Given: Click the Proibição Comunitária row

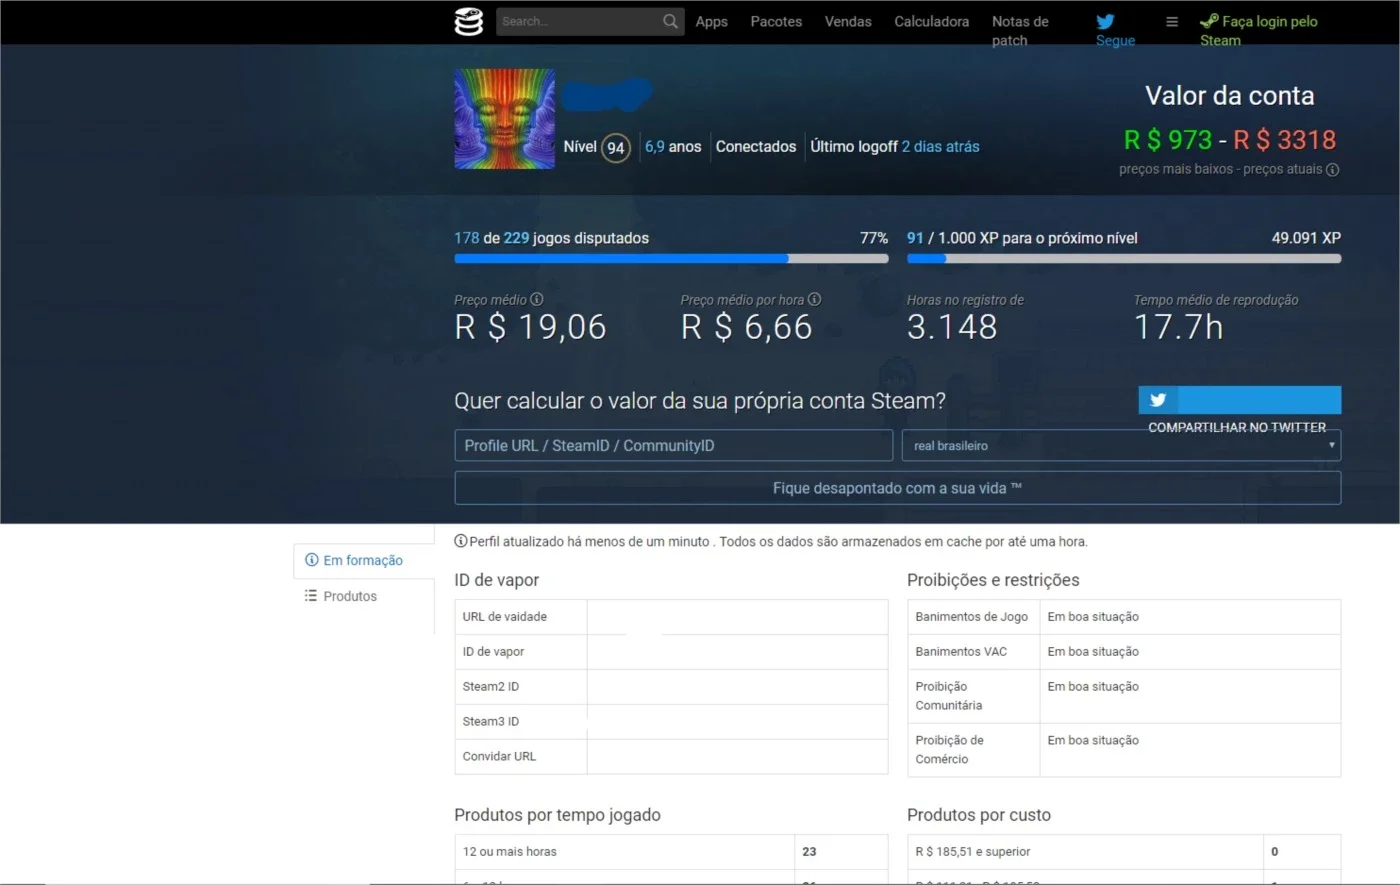Looking at the screenshot, I should (1124, 696).
